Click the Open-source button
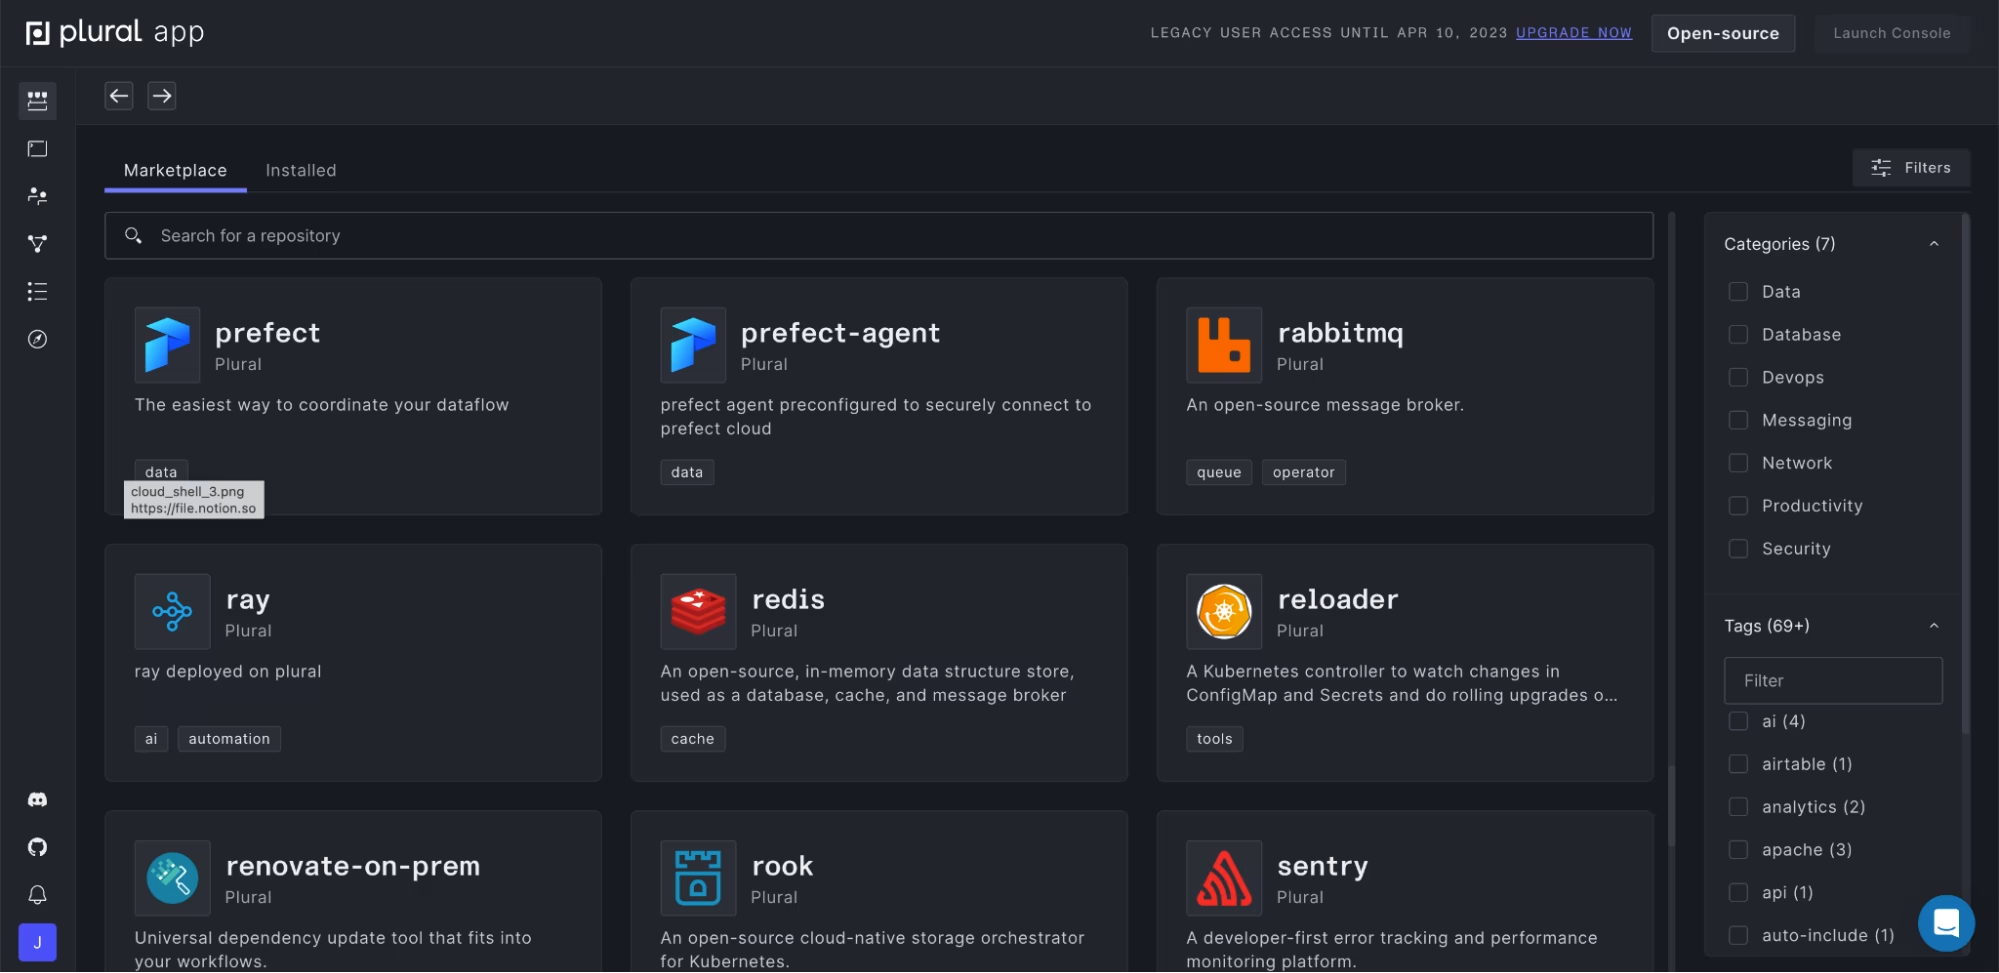This screenshot has width=1999, height=973. pyautogui.click(x=1722, y=33)
